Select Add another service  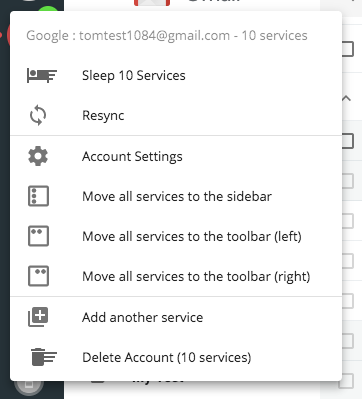pyautogui.click(x=176, y=317)
